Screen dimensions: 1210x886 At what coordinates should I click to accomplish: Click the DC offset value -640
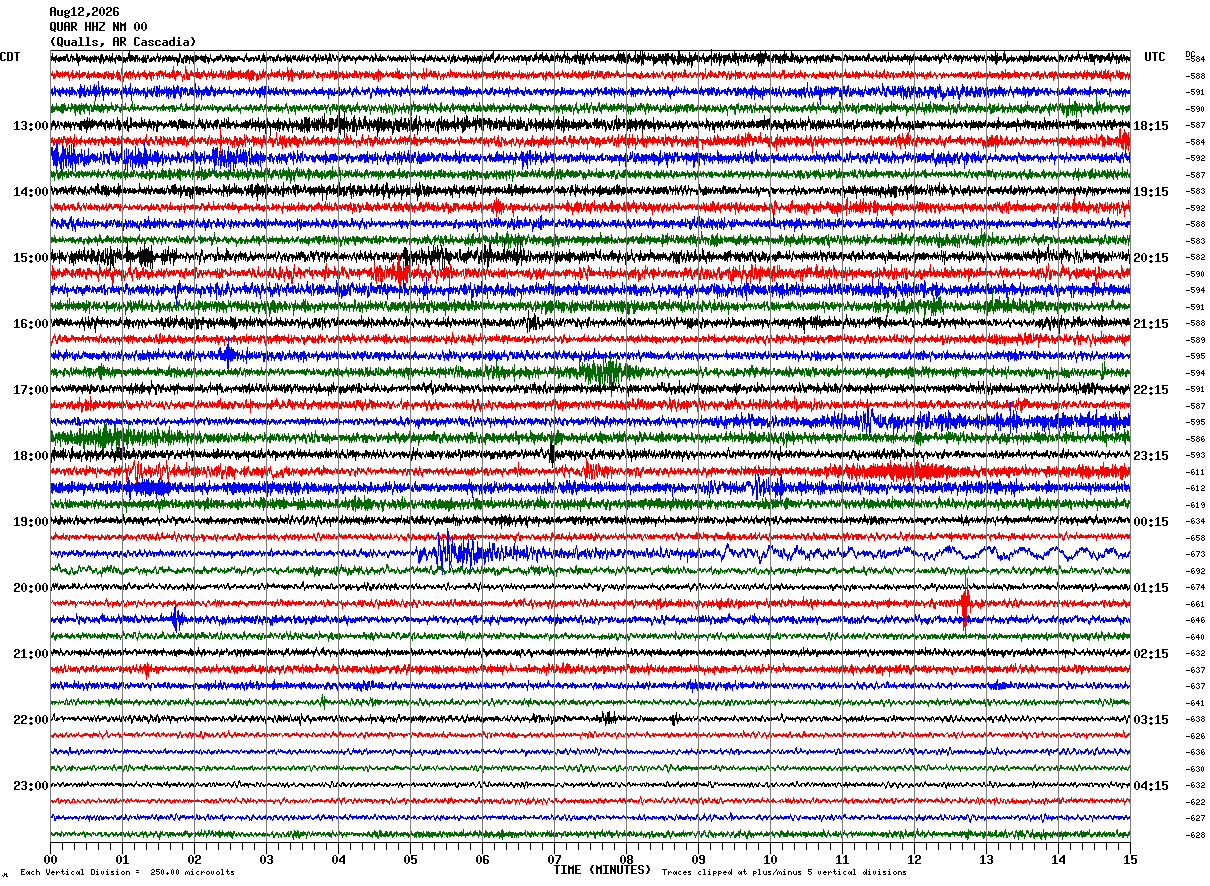pos(1195,637)
